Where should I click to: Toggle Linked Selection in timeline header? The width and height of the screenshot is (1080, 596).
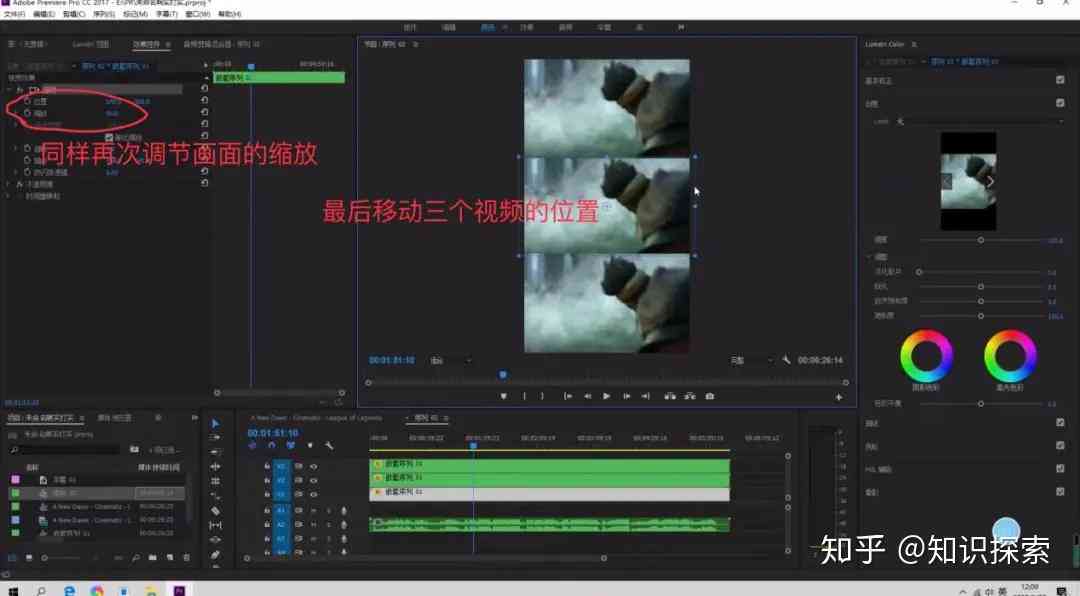pos(291,446)
